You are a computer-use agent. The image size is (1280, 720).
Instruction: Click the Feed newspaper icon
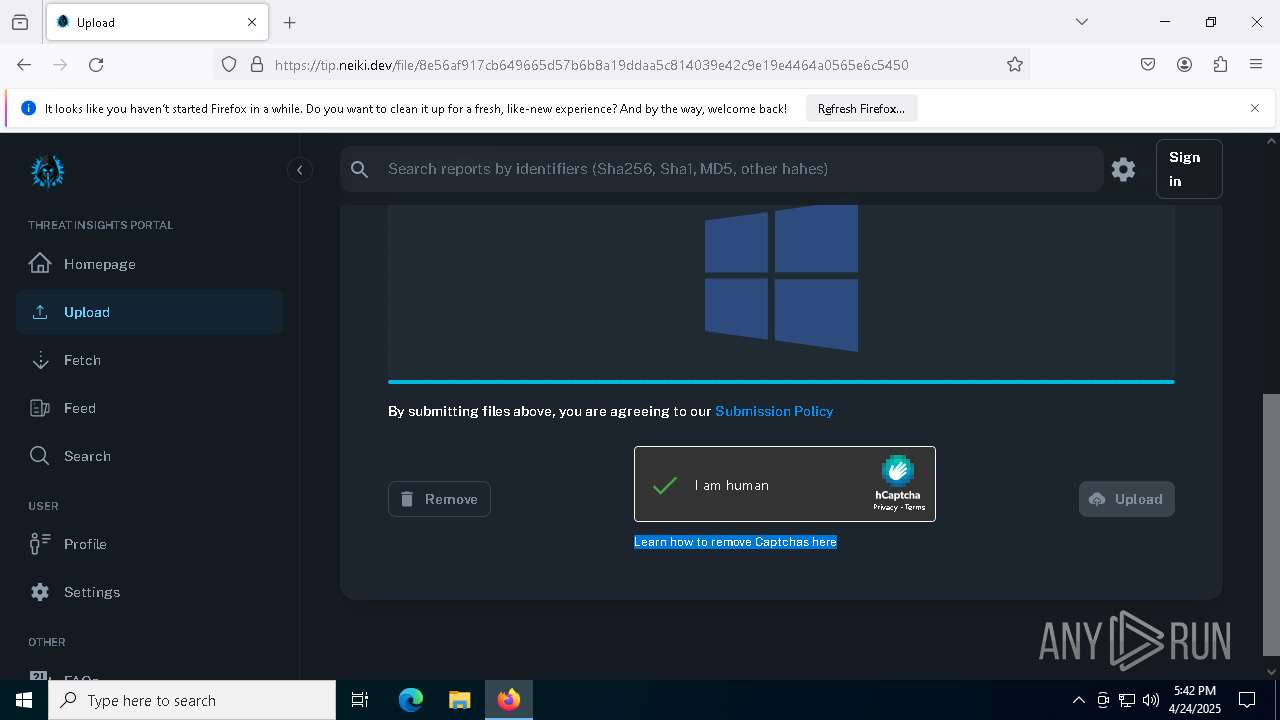(40, 408)
